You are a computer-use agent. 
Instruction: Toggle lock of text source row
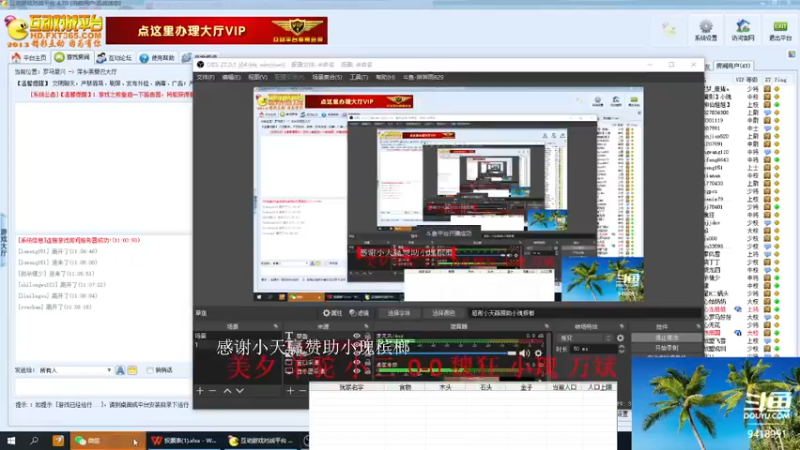coord(367,336)
